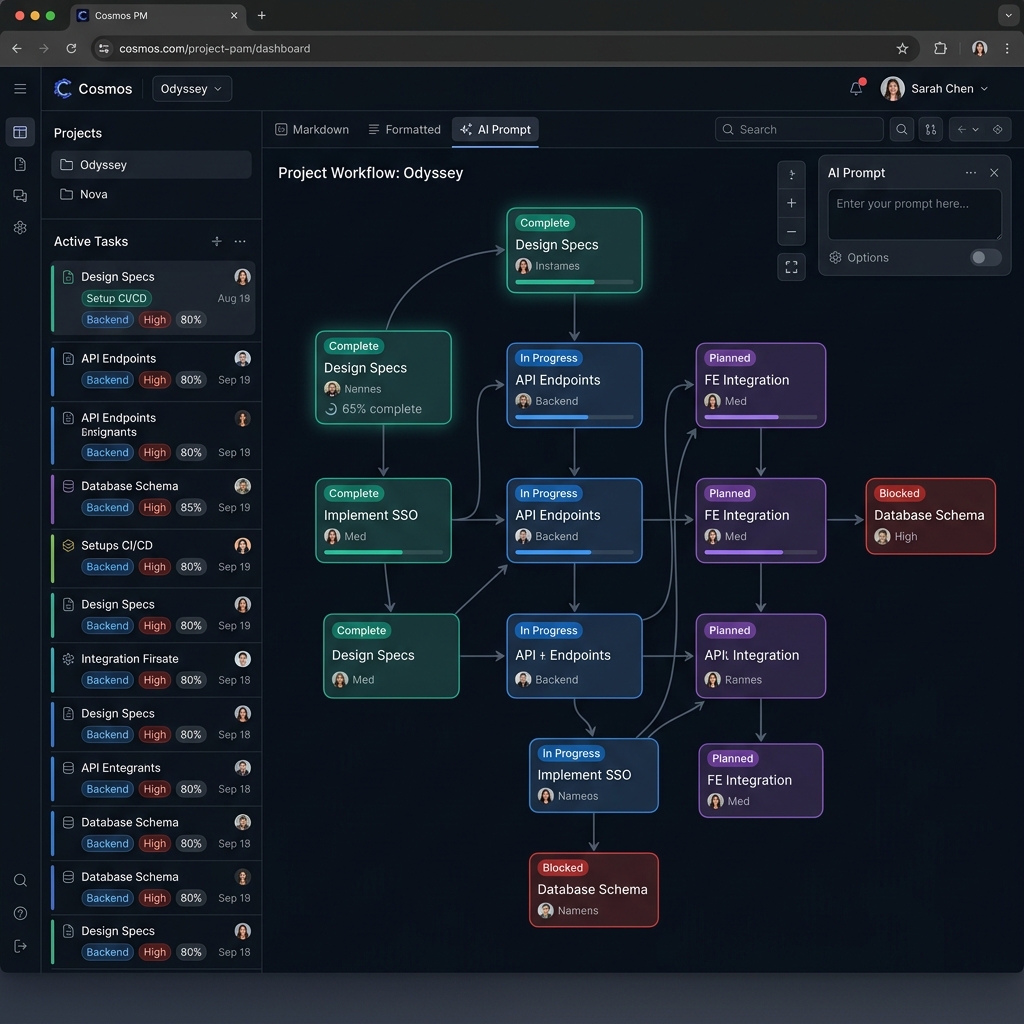Screen dimensions: 1024x1024
Task: Switch to the Markdown tab
Action: click(311, 129)
